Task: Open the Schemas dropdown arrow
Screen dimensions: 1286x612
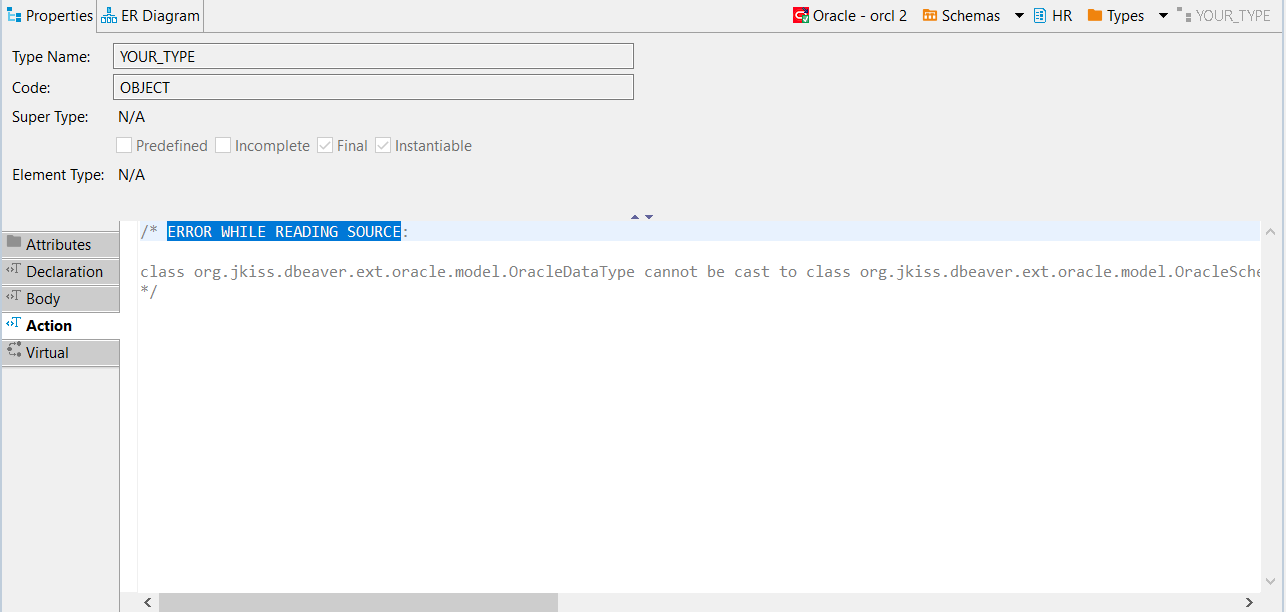Action: click(1019, 15)
